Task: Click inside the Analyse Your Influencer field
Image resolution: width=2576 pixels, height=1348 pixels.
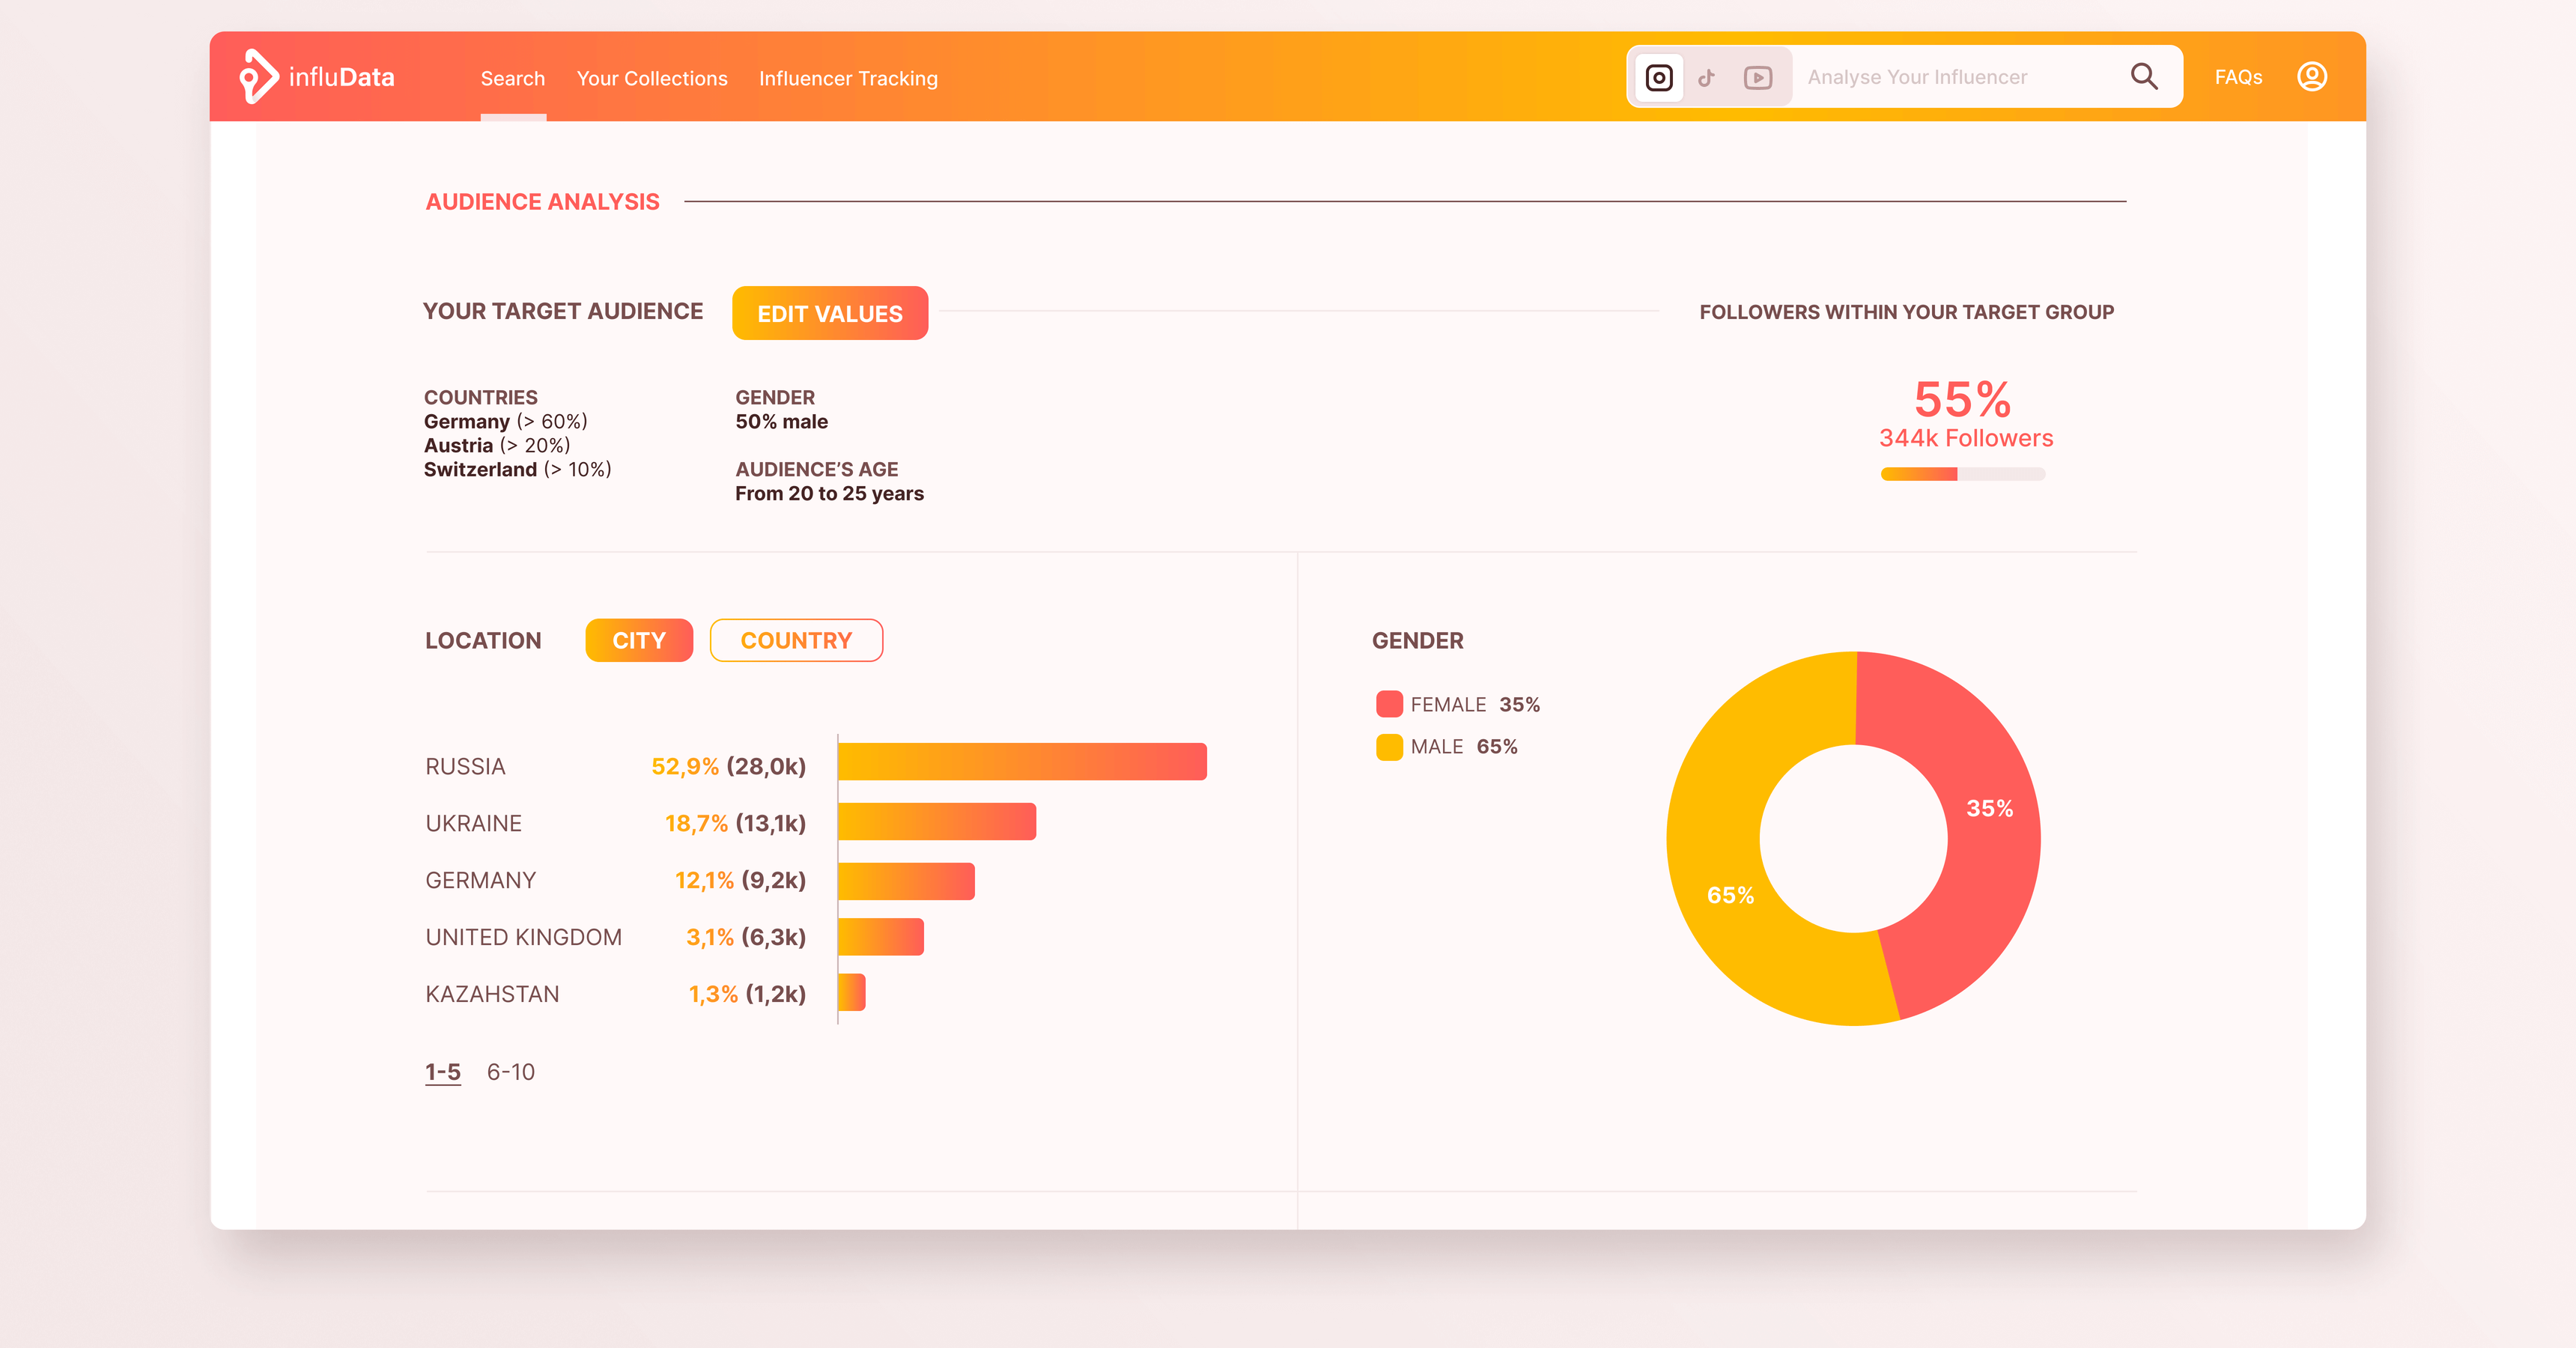Action: [x=1950, y=76]
